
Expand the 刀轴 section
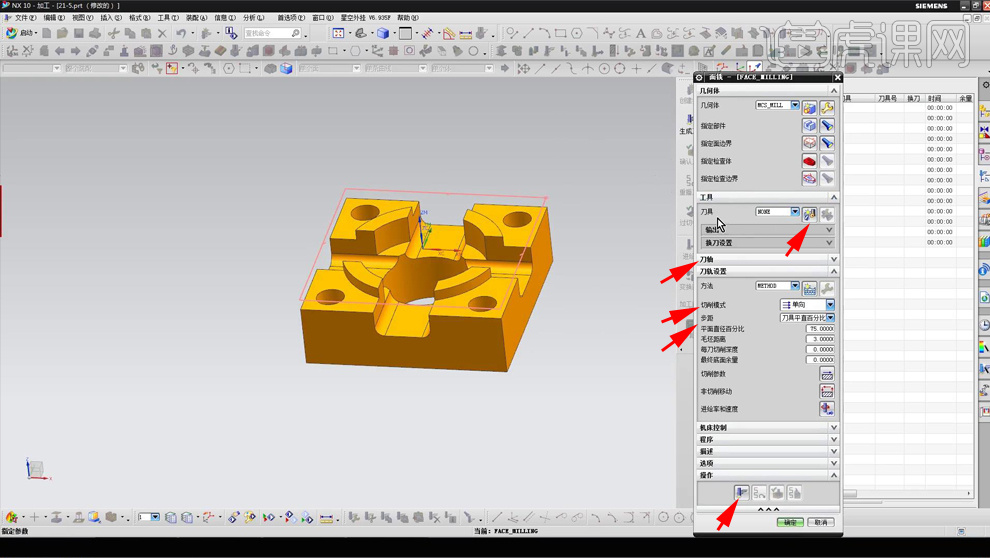768,259
